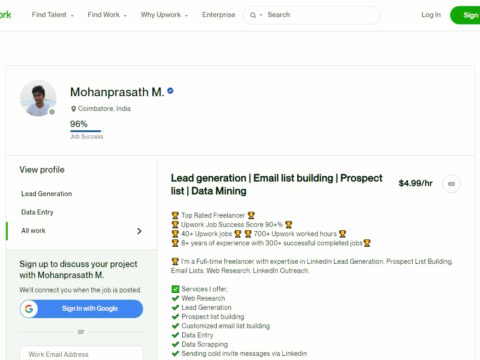The height and width of the screenshot is (360, 480).
Task: Open the search type dropdown arrow
Action: pos(261,15)
